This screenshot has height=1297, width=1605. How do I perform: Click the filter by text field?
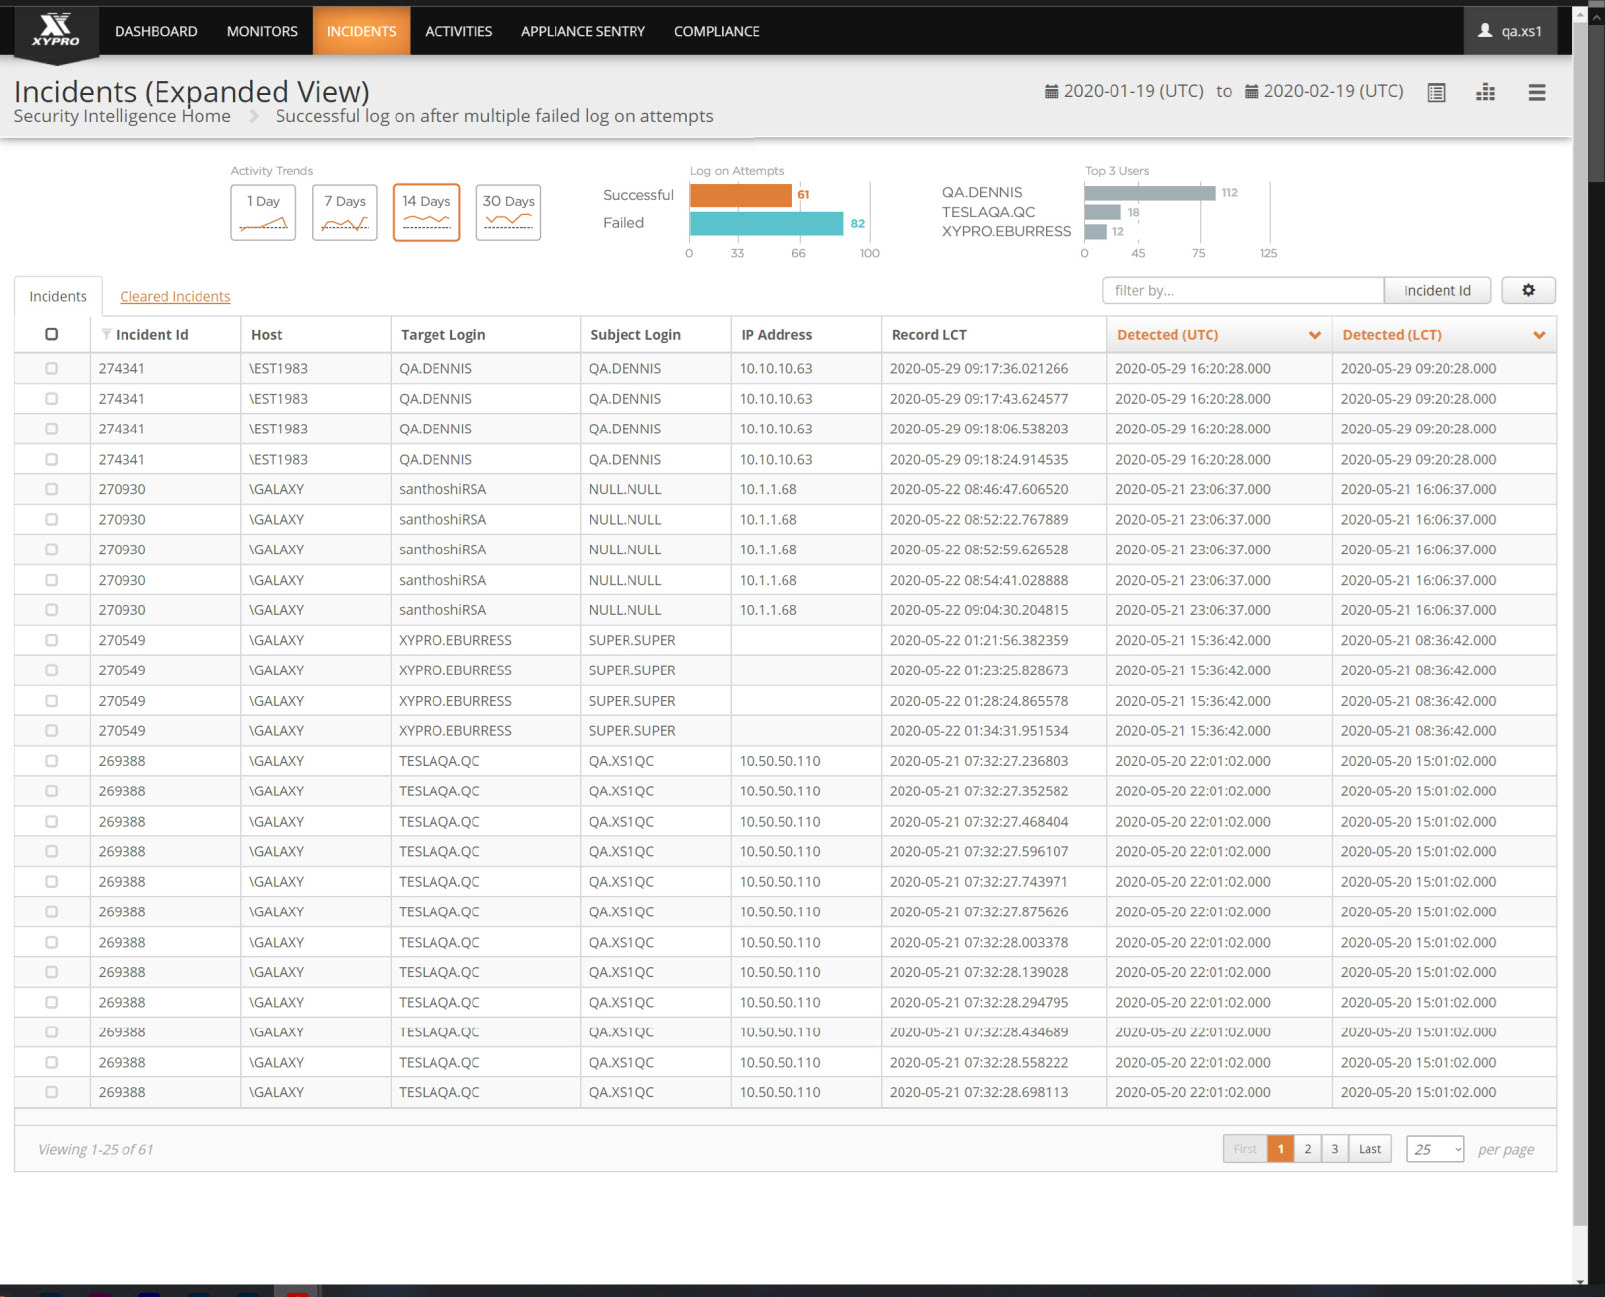[x=1243, y=290]
